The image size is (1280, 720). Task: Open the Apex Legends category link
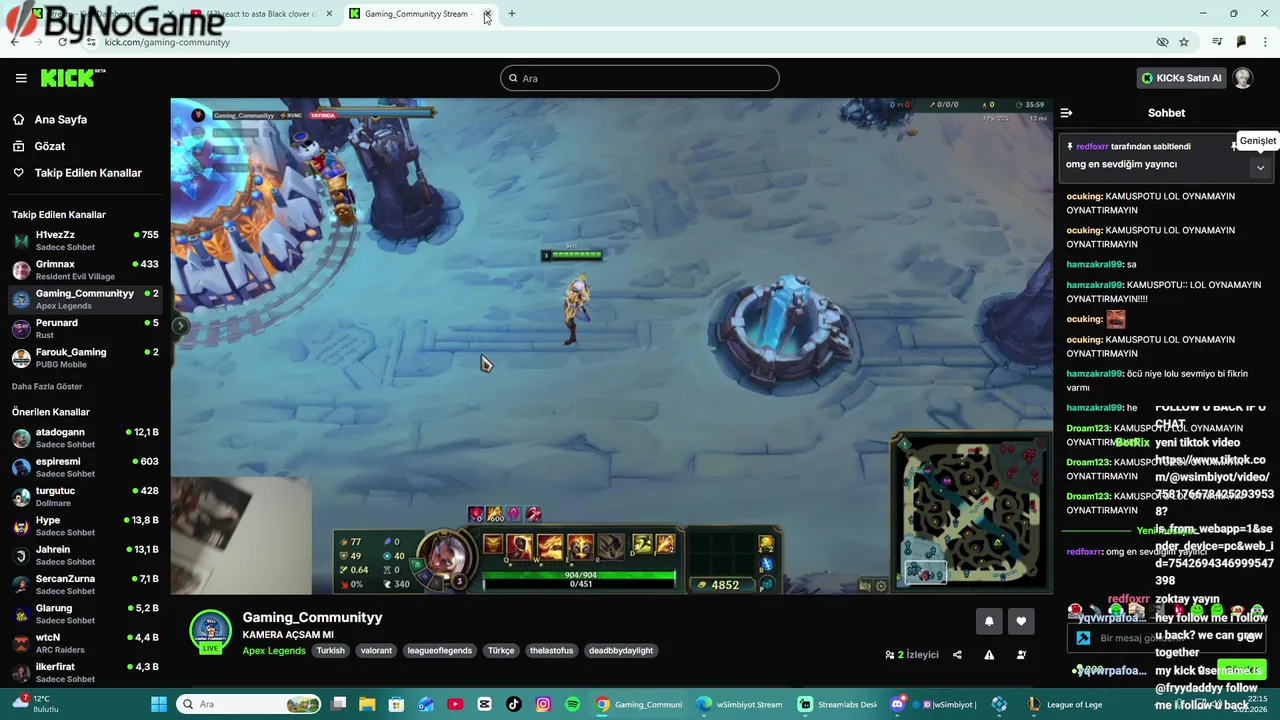pos(274,650)
